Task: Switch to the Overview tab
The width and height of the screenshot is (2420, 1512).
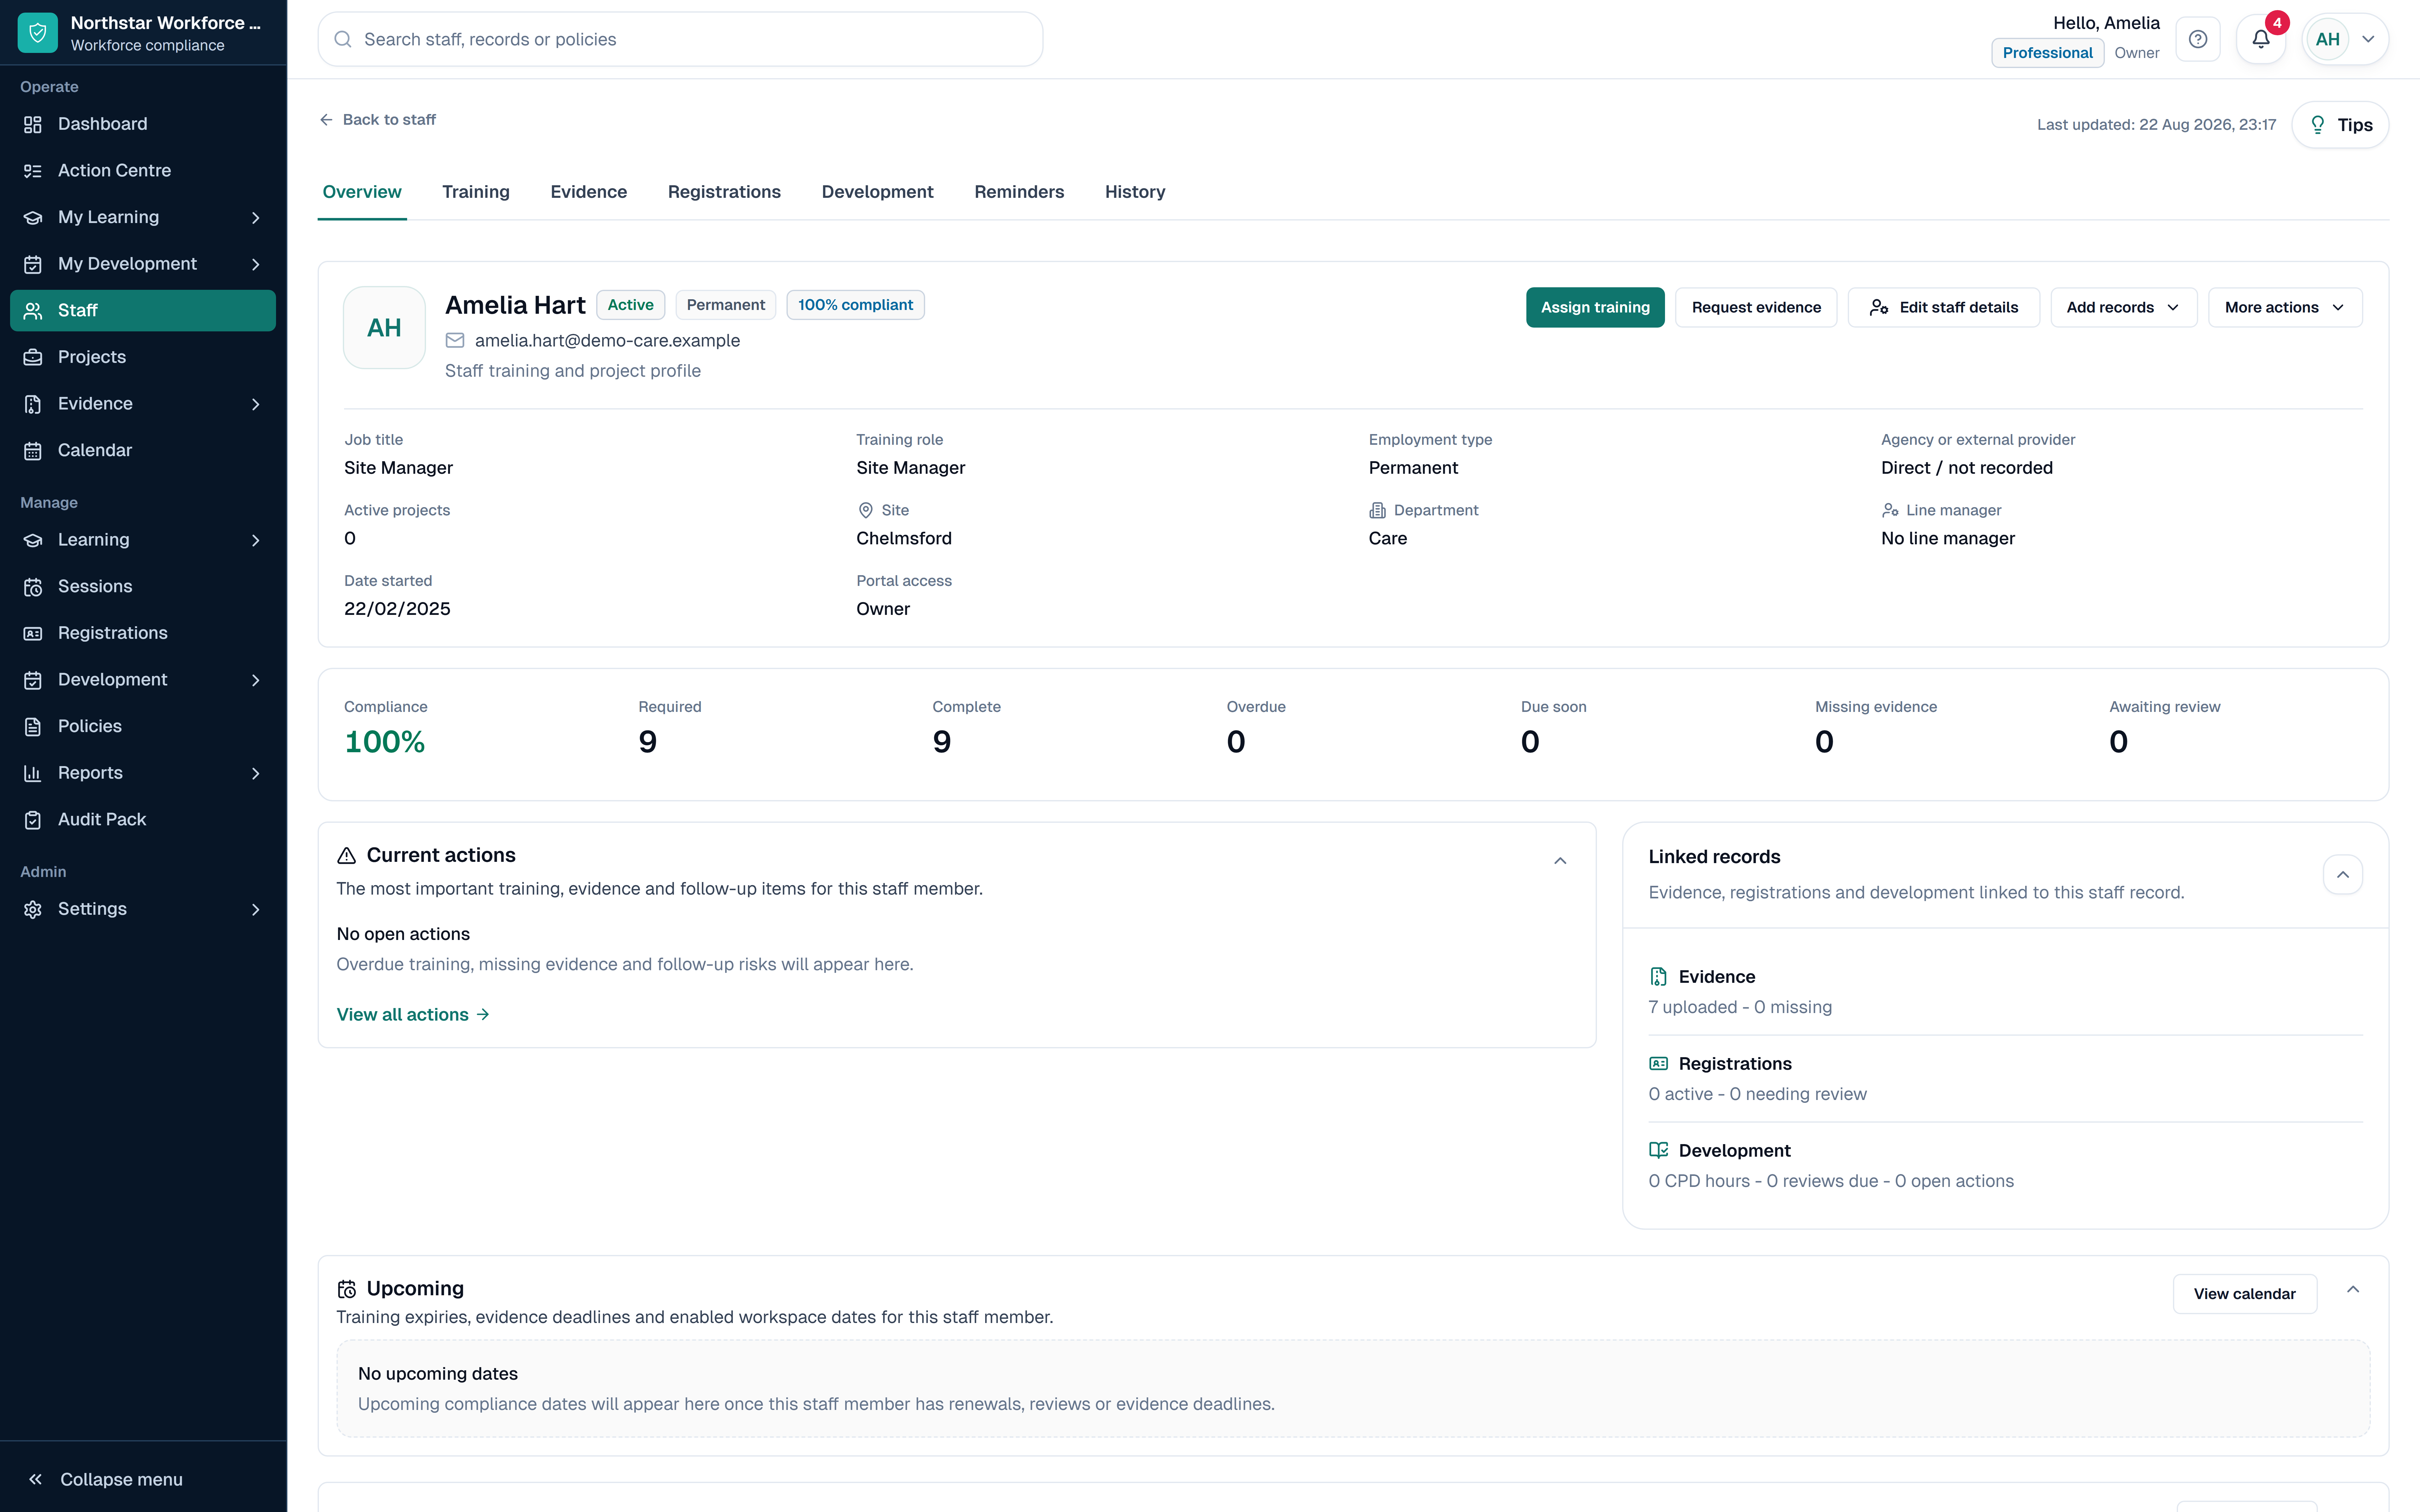Action: (362, 192)
